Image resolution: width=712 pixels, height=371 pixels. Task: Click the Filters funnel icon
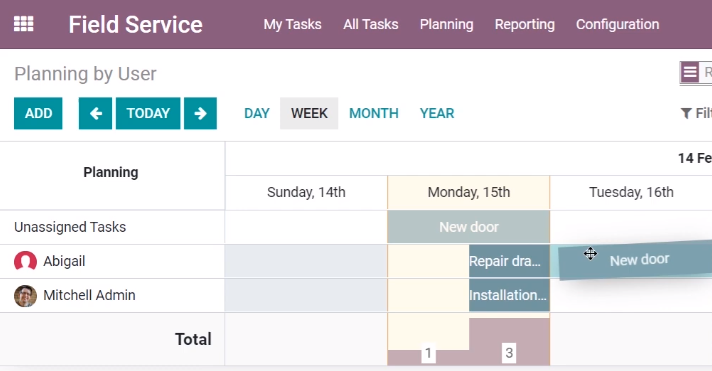coord(686,113)
